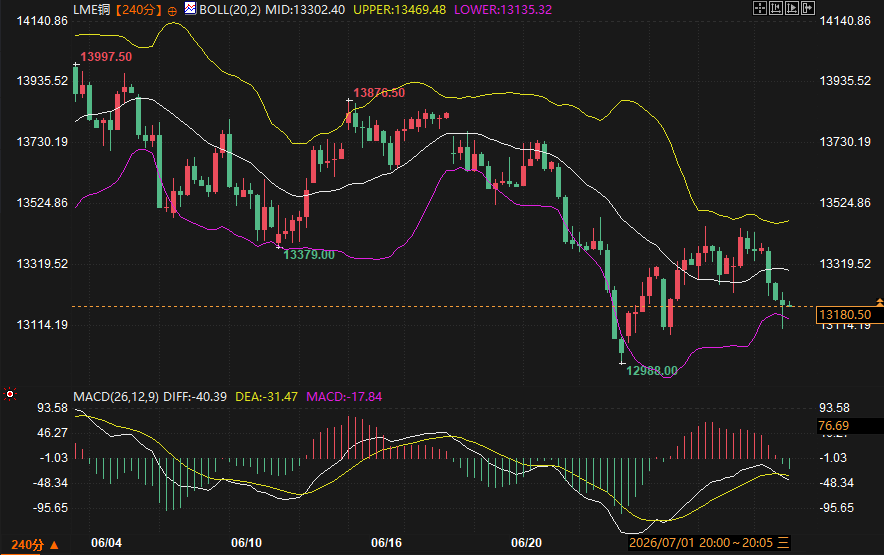Click the export panel arrow icon
884x555 pixels.
808,8
